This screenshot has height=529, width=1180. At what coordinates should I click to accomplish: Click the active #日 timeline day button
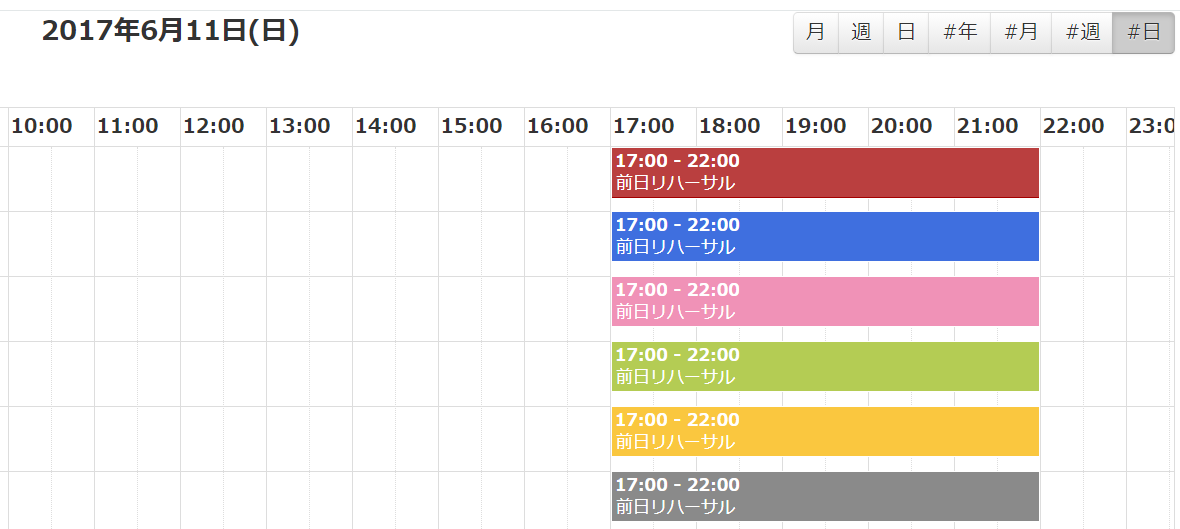[x=1143, y=32]
